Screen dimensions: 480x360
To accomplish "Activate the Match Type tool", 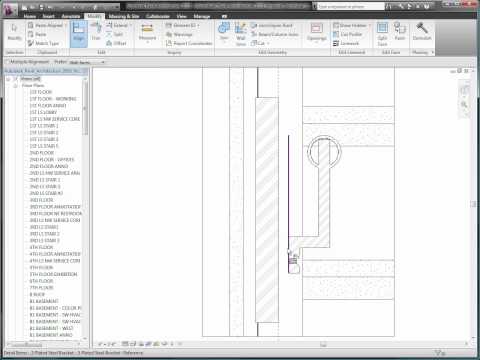I will (43, 43).
